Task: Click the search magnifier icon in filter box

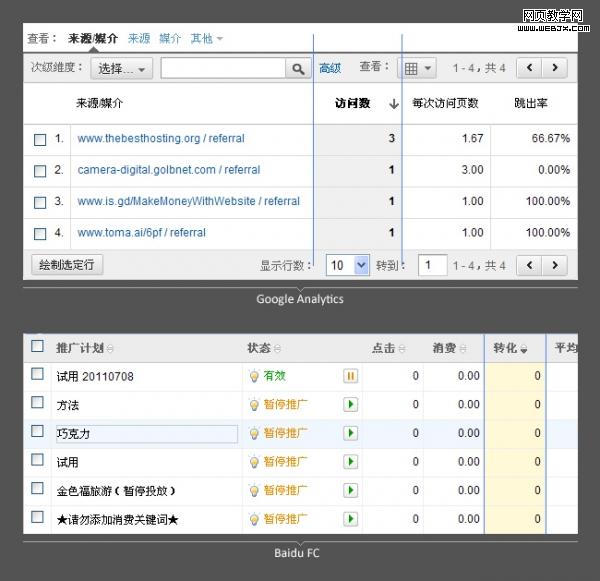Action: point(298,69)
